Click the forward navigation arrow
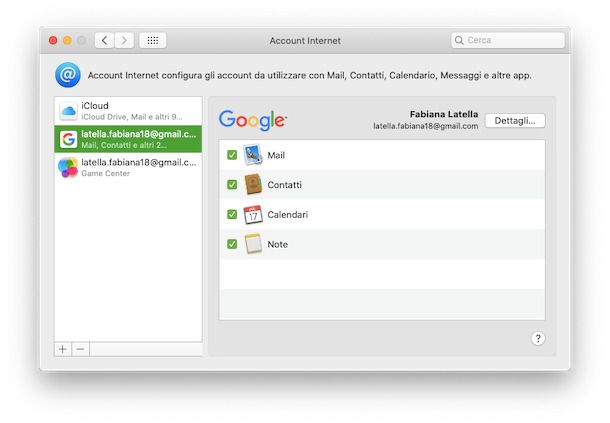The image size is (610, 423). click(124, 40)
